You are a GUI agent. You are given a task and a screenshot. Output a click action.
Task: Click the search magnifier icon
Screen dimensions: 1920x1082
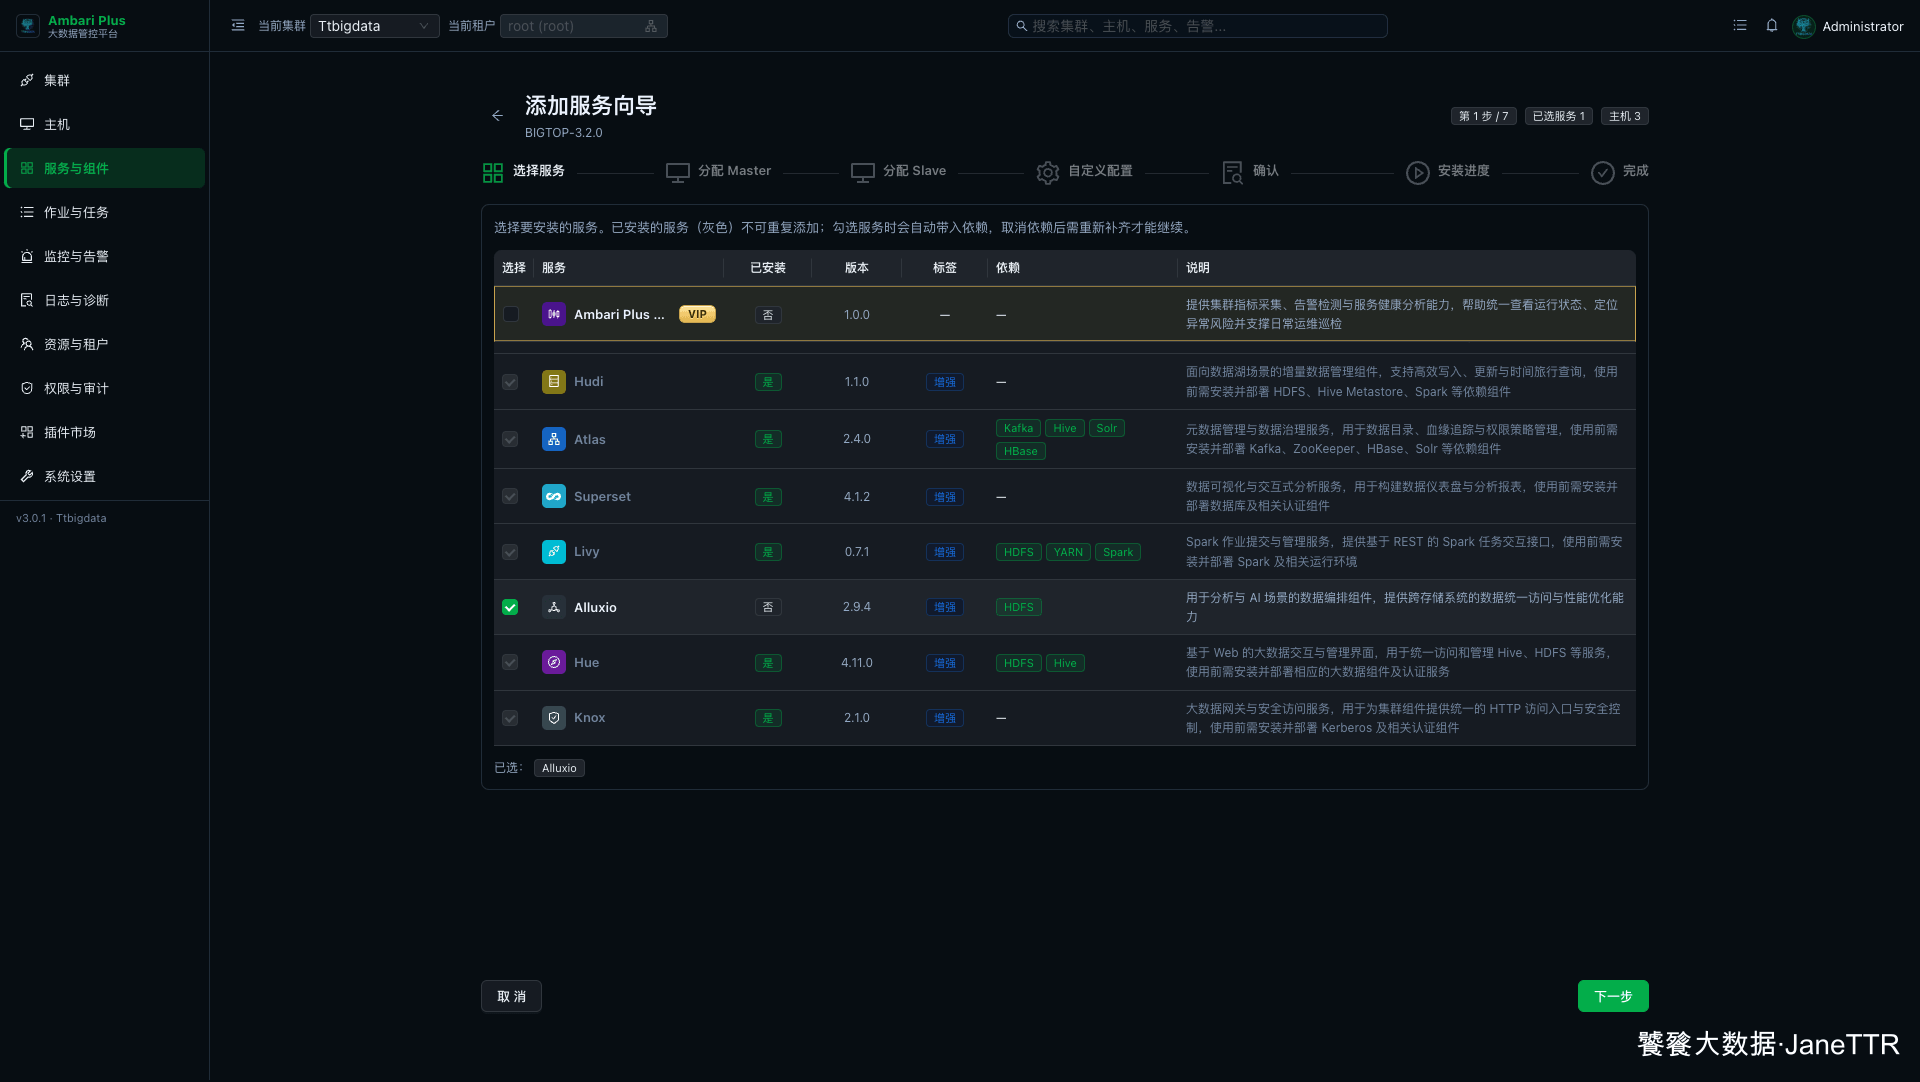[1021, 26]
